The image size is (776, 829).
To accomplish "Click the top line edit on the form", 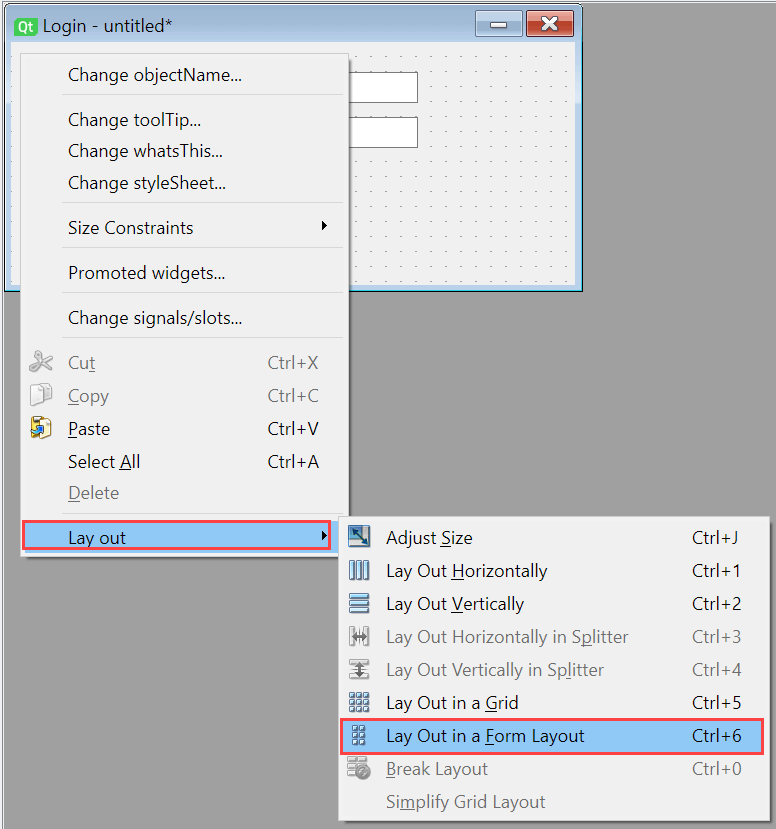I will point(390,87).
